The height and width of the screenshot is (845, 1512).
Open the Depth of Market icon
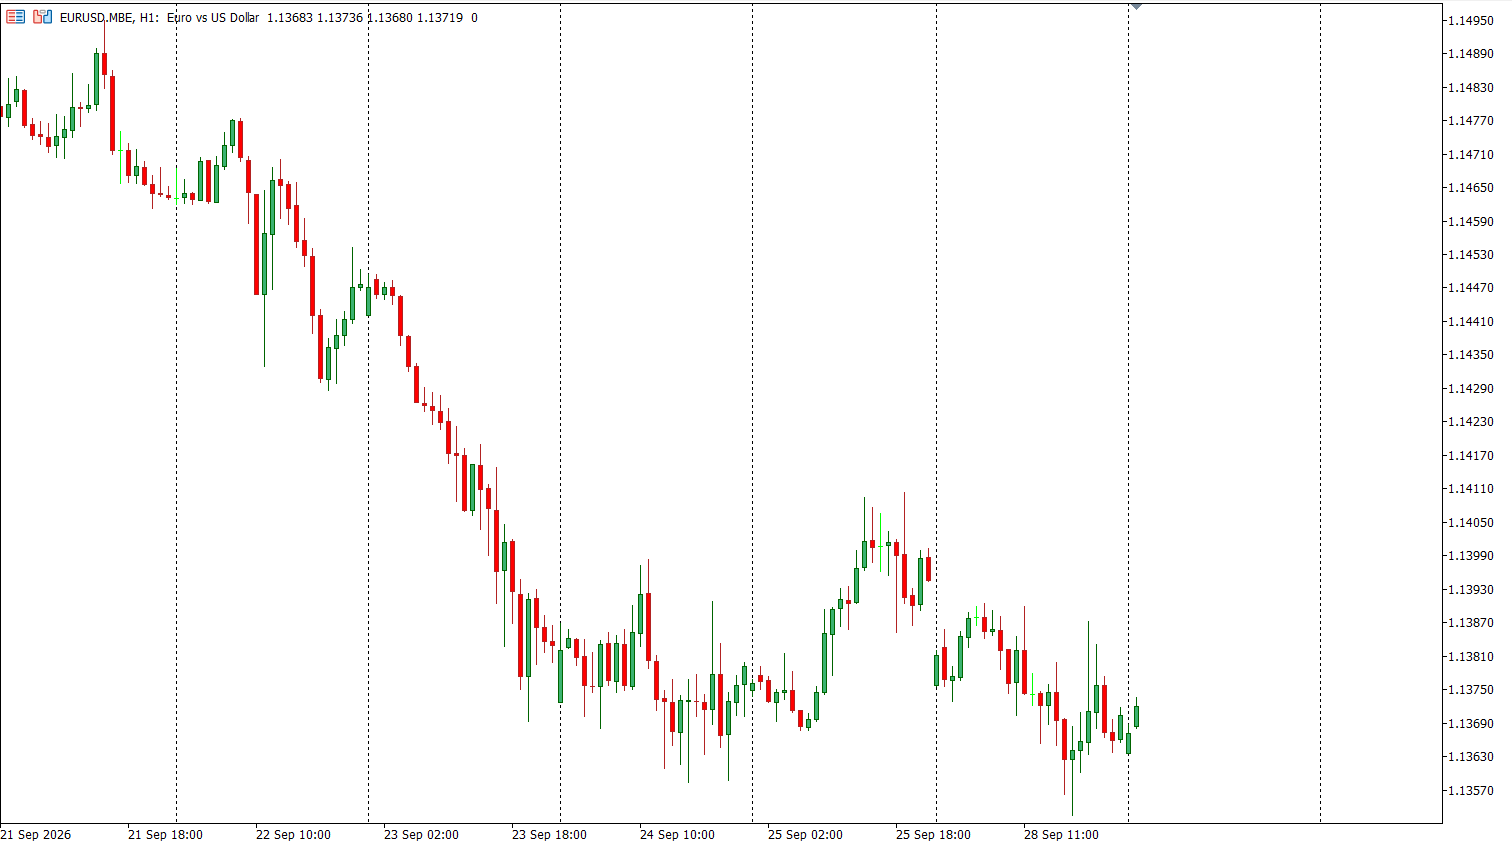pyautogui.click(x=43, y=17)
